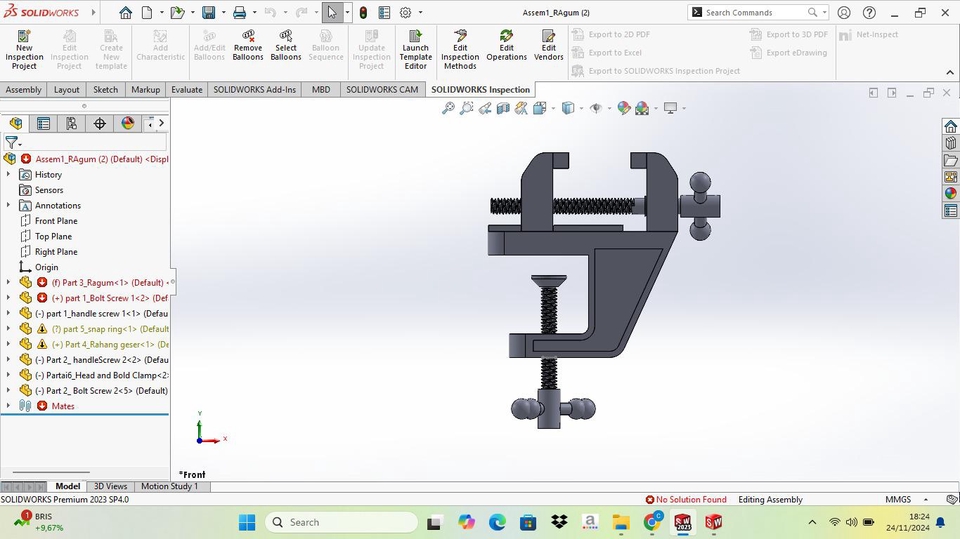The width and height of the screenshot is (960, 539).
Task: Click the Edit Appearance color ball icon
Action: 624,108
